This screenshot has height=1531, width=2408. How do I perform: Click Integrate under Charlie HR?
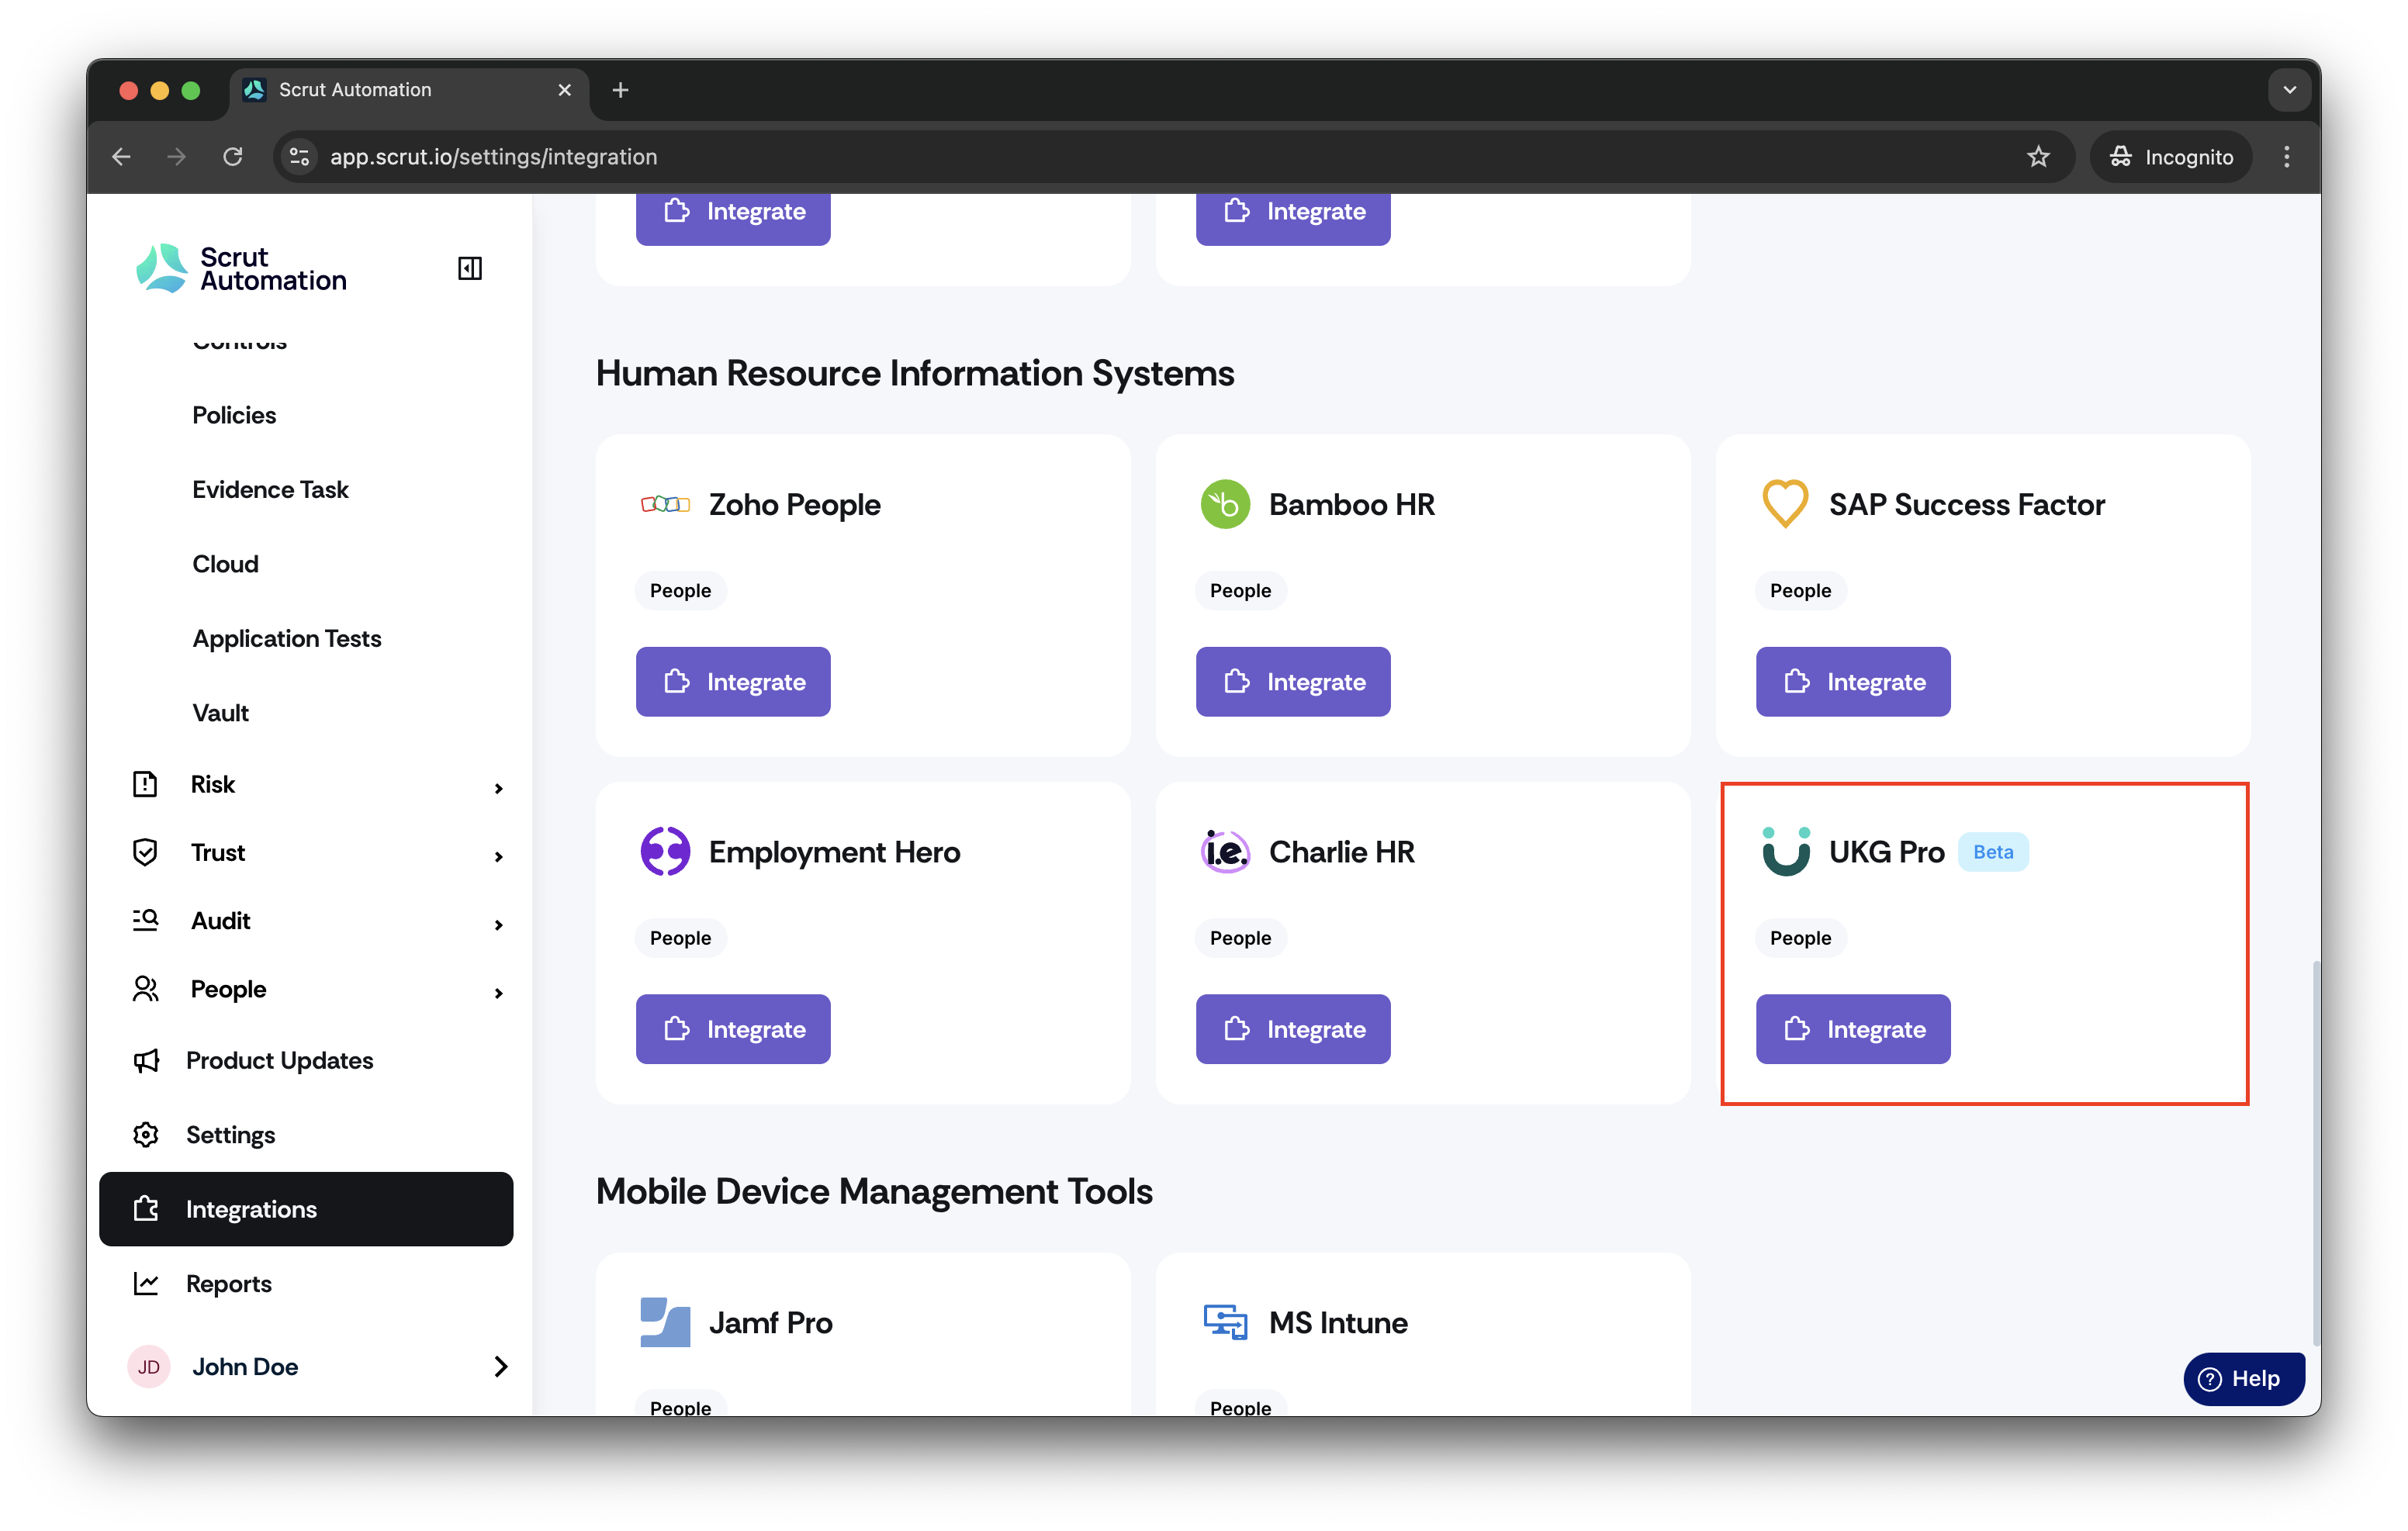(1293, 1029)
